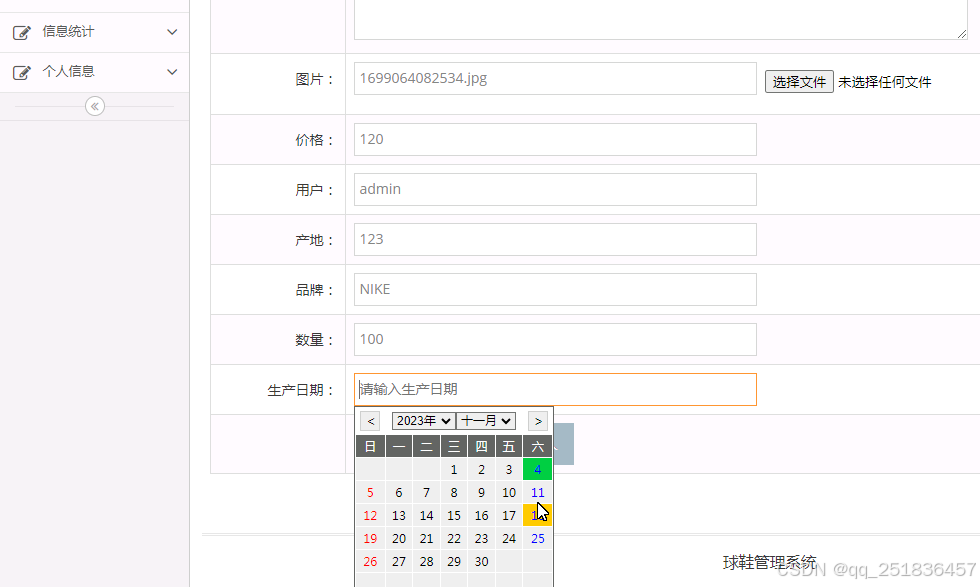Select day 29 in the calendar
Viewport: 980px width, 587px height.
click(454, 562)
